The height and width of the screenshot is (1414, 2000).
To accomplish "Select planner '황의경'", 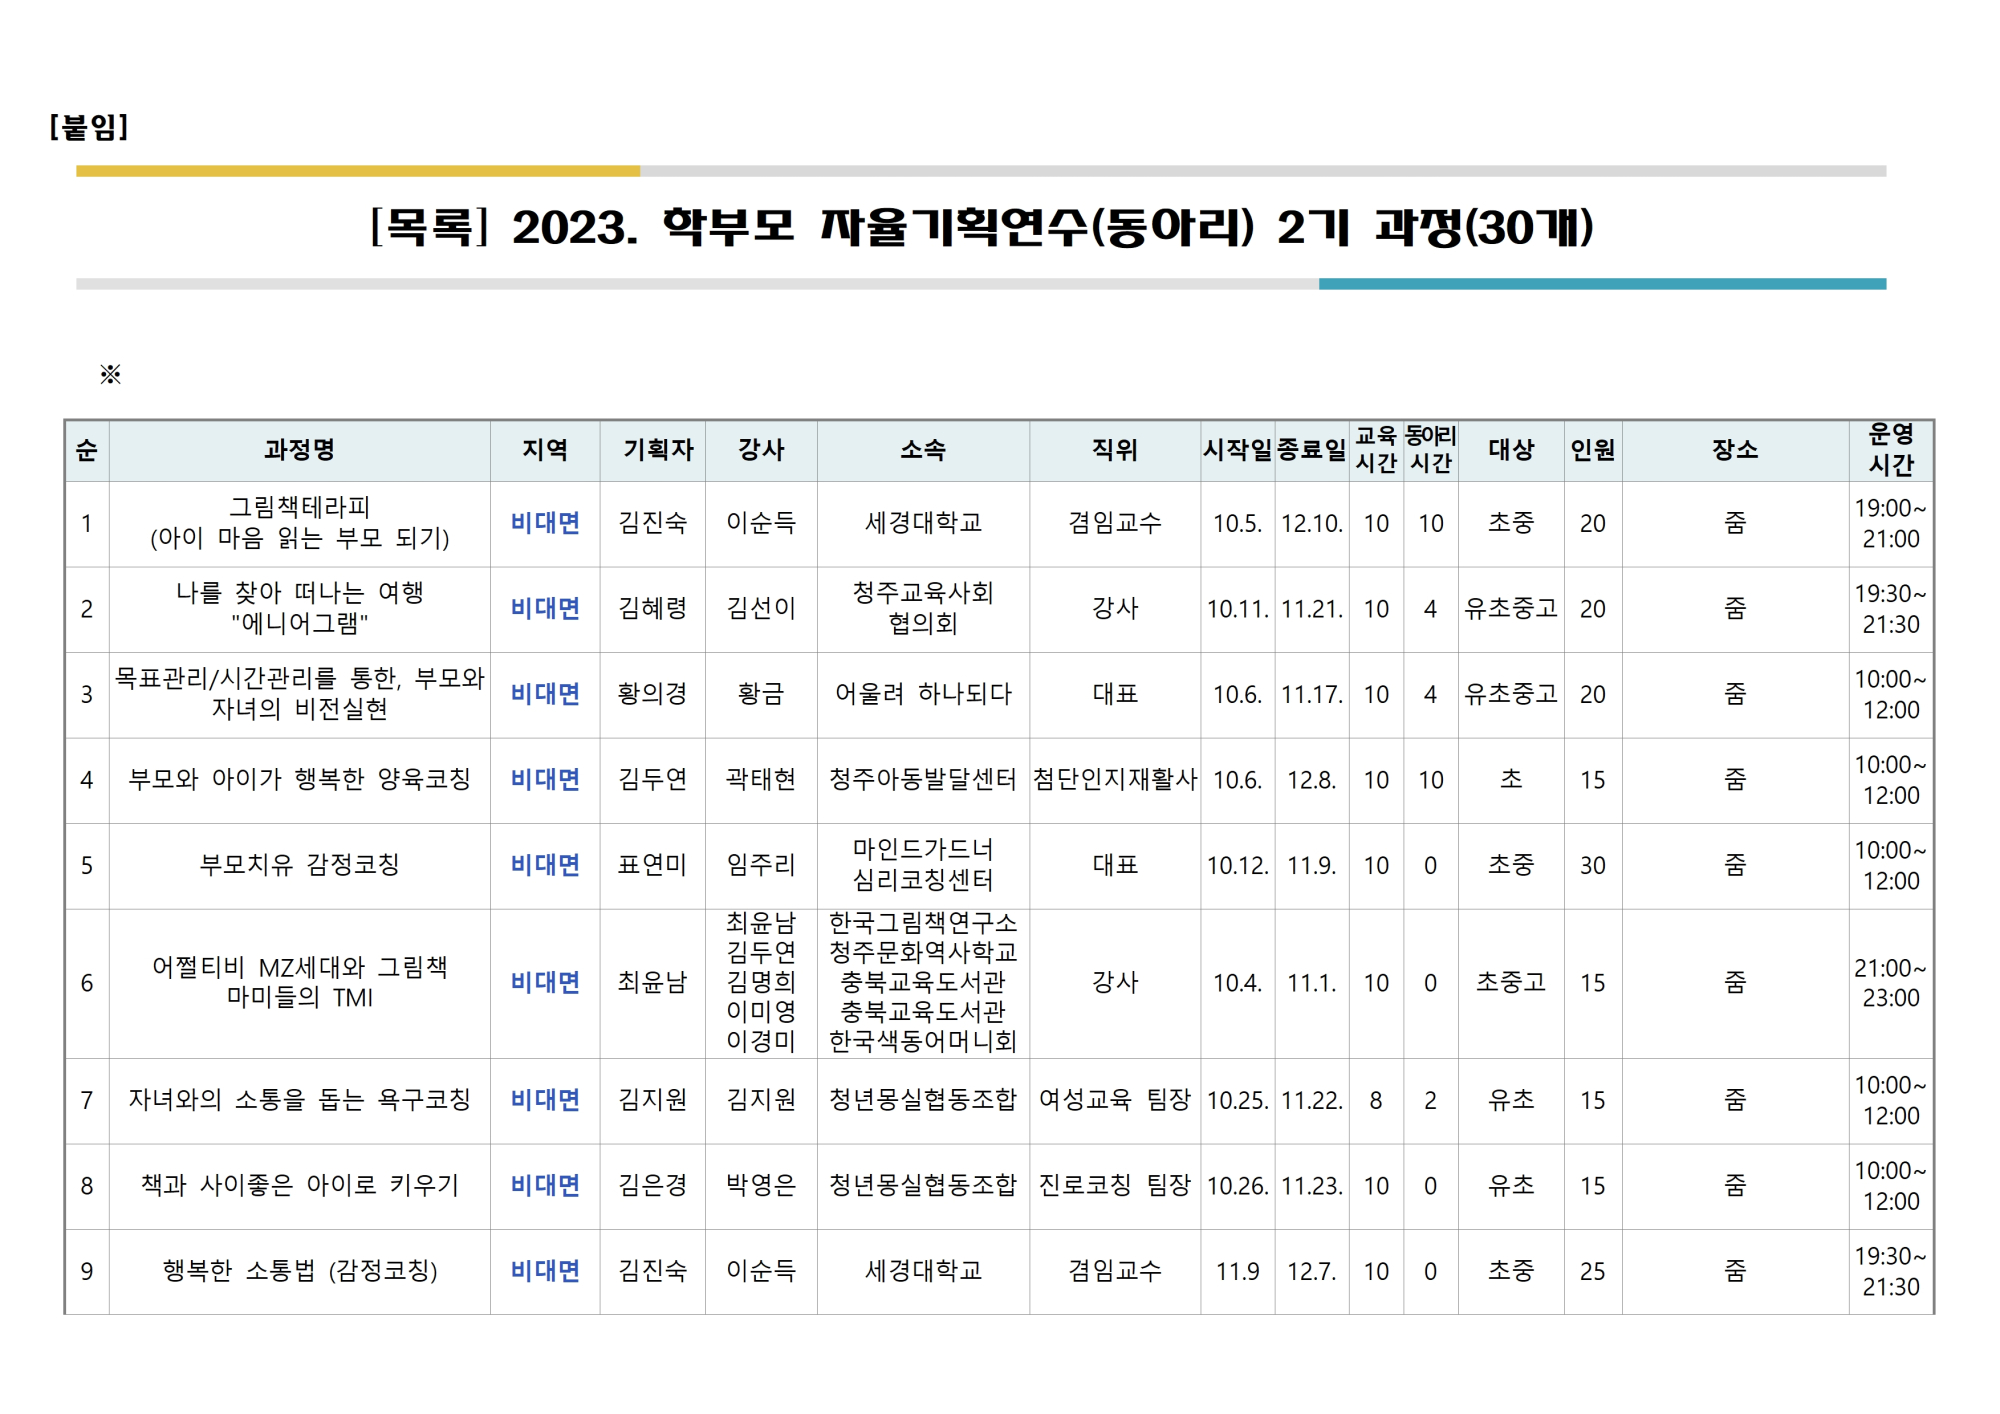I will (653, 694).
